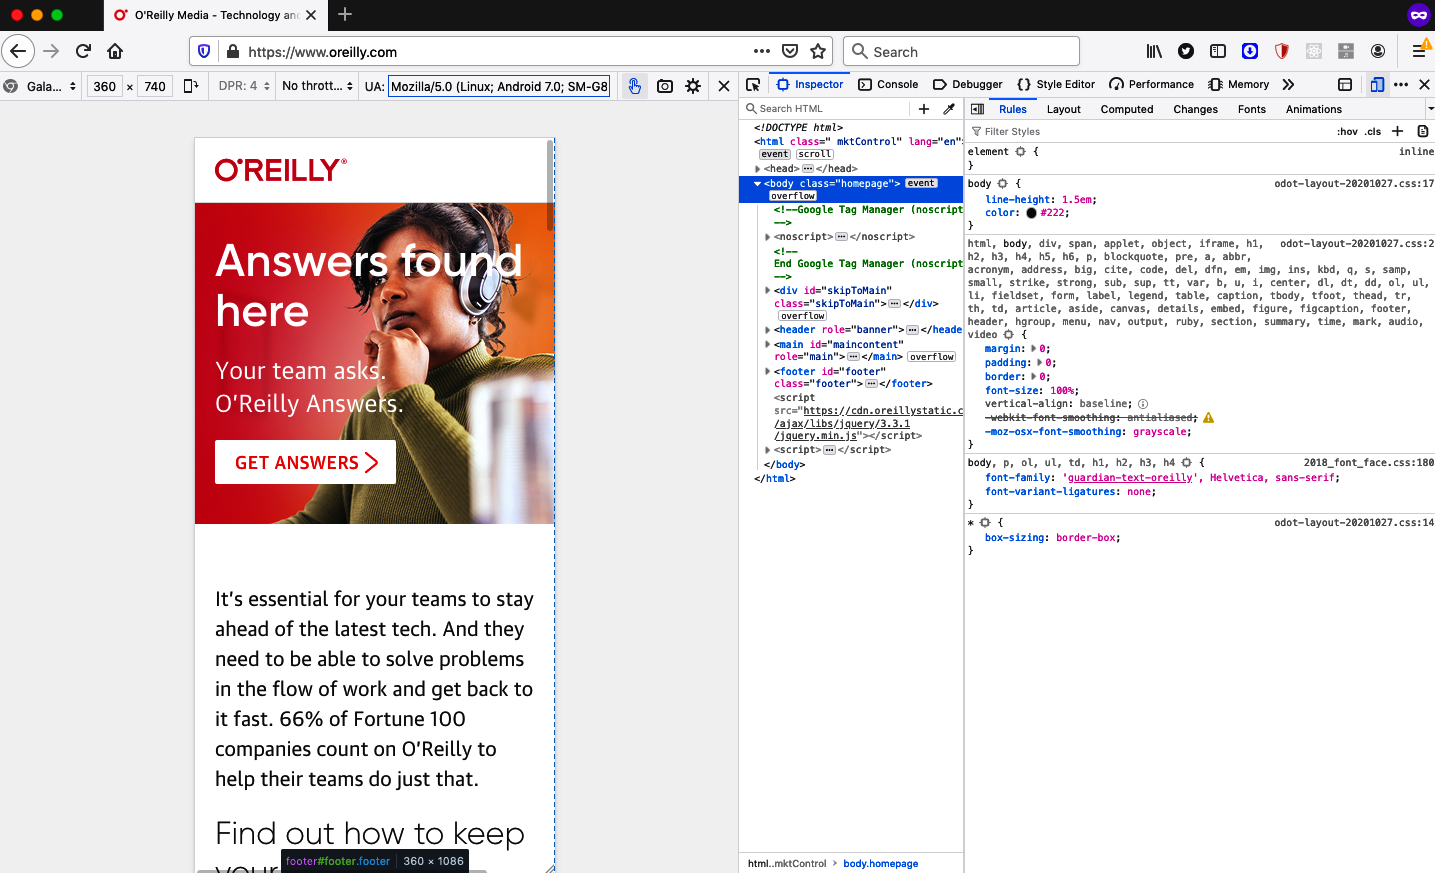Switch to the Debugger tab
Screen dimensions: 1435x873
point(968,85)
